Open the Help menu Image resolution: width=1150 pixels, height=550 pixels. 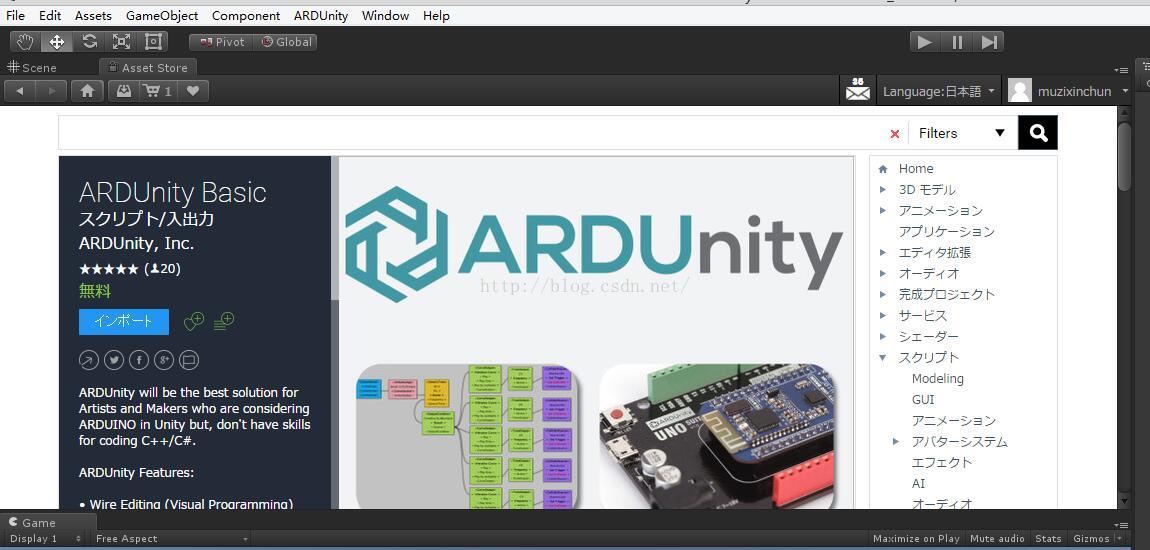click(x=436, y=15)
